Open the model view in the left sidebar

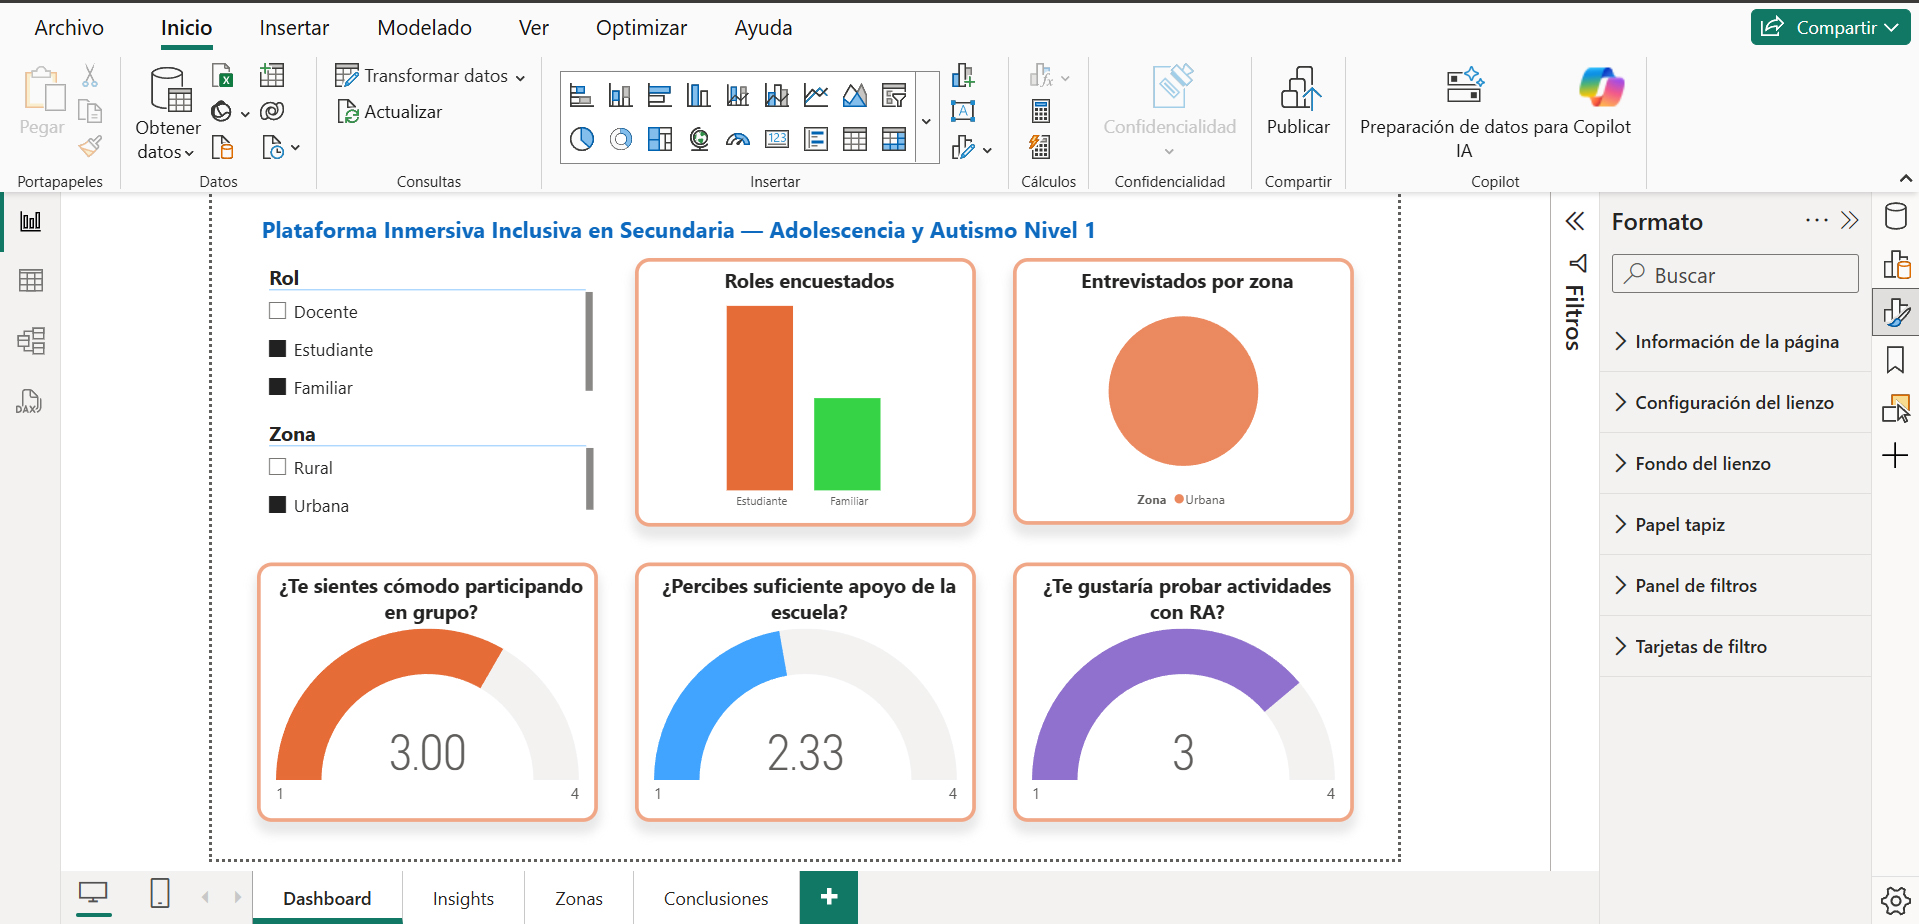click(31, 341)
